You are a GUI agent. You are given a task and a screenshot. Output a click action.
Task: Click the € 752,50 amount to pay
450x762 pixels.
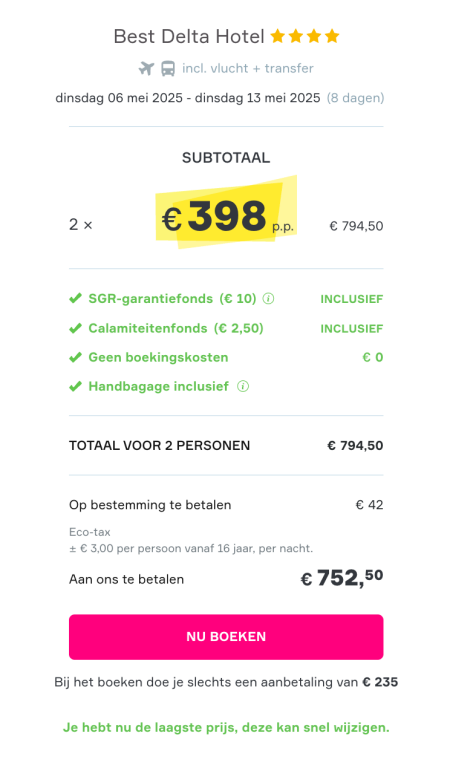coord(342,578)
